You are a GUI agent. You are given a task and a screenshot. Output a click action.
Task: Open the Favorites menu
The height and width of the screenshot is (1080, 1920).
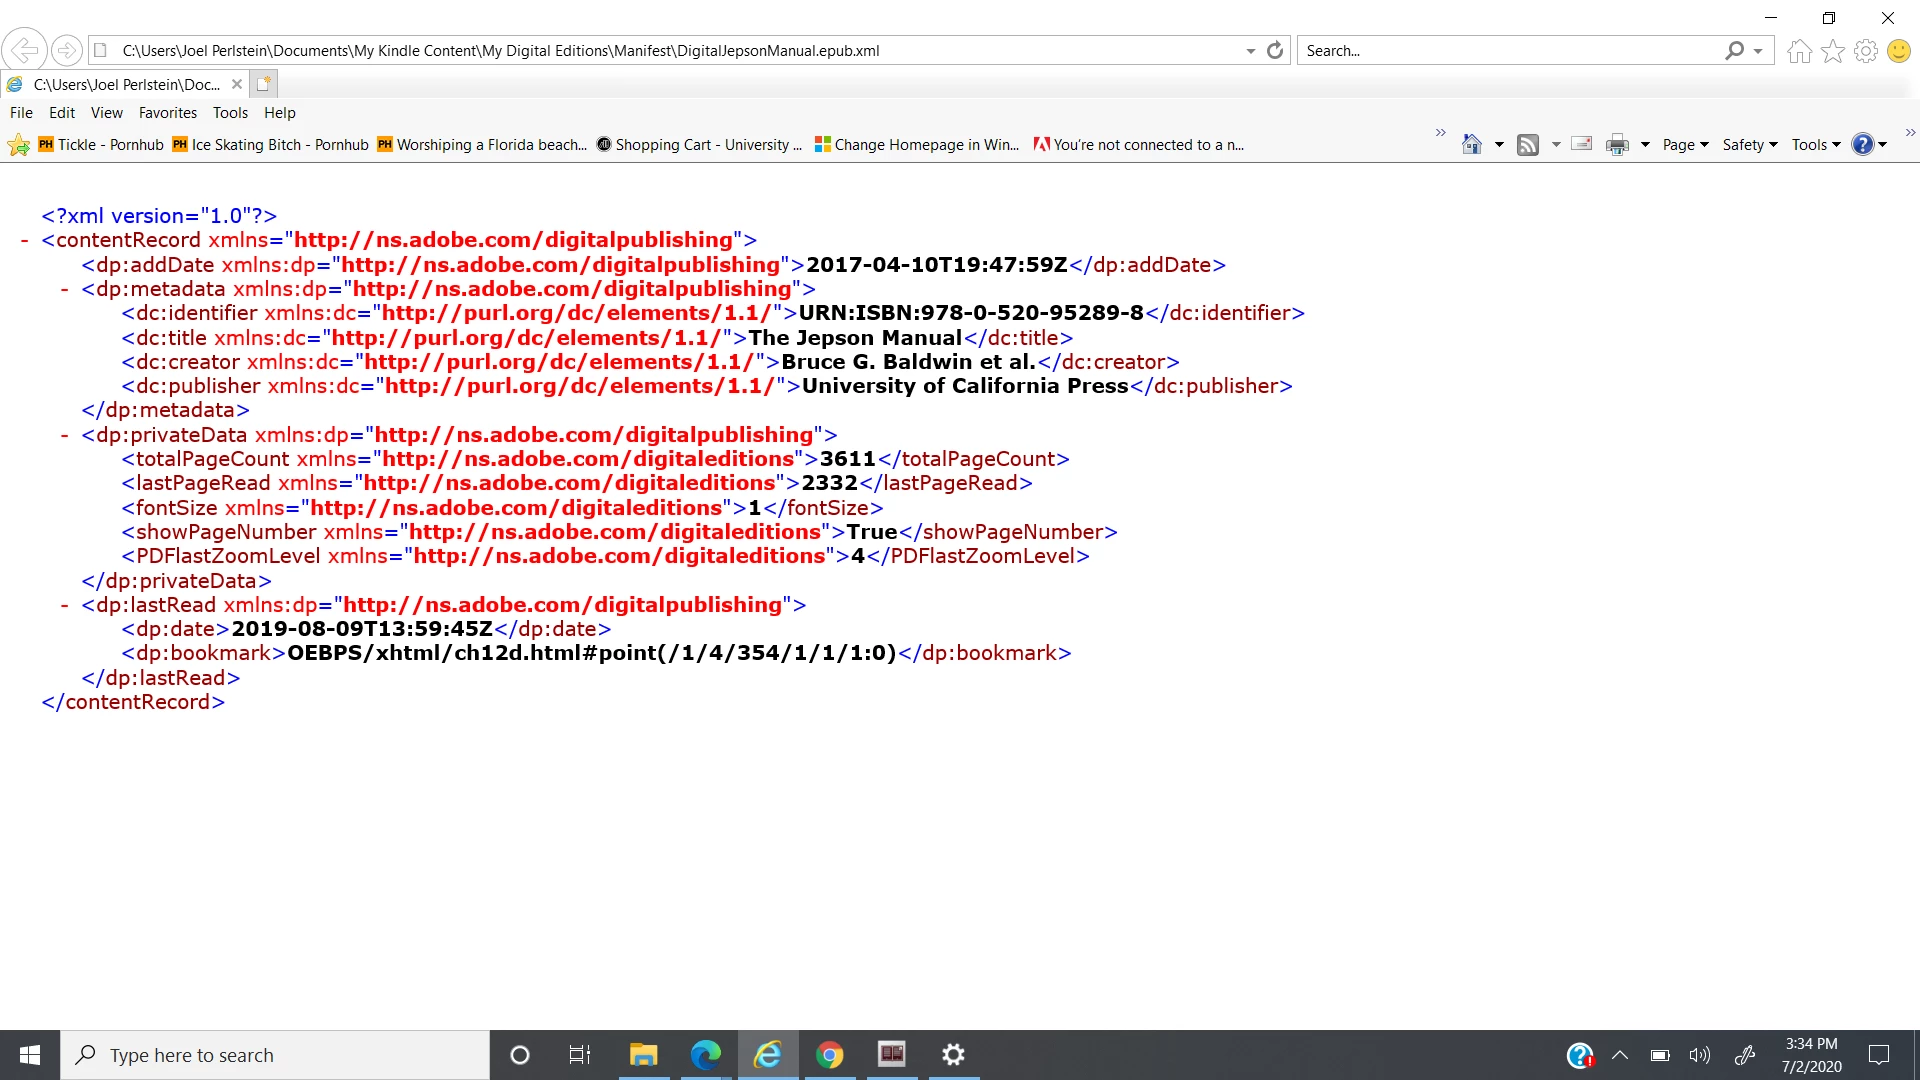167,113
